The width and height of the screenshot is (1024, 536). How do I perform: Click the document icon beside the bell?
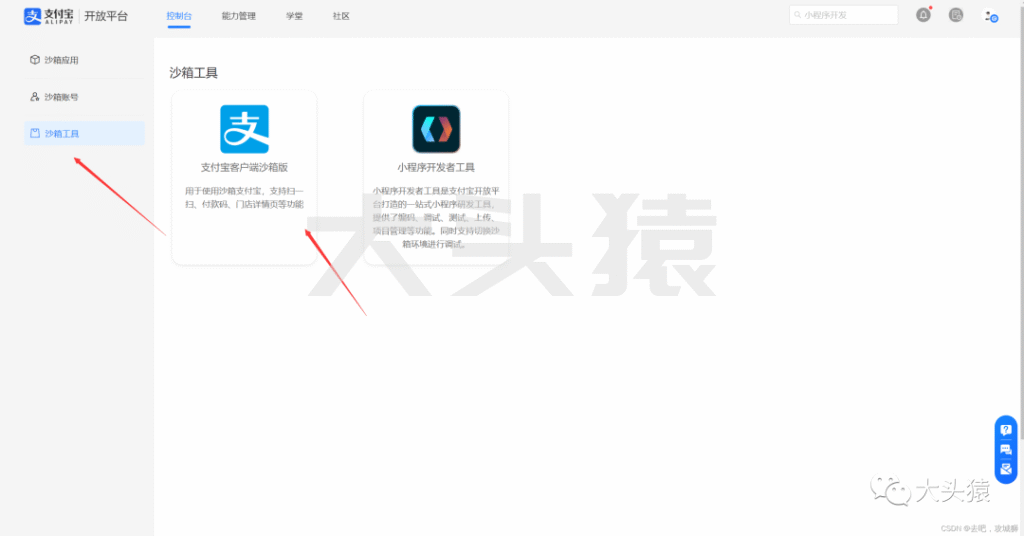(955, 15)
